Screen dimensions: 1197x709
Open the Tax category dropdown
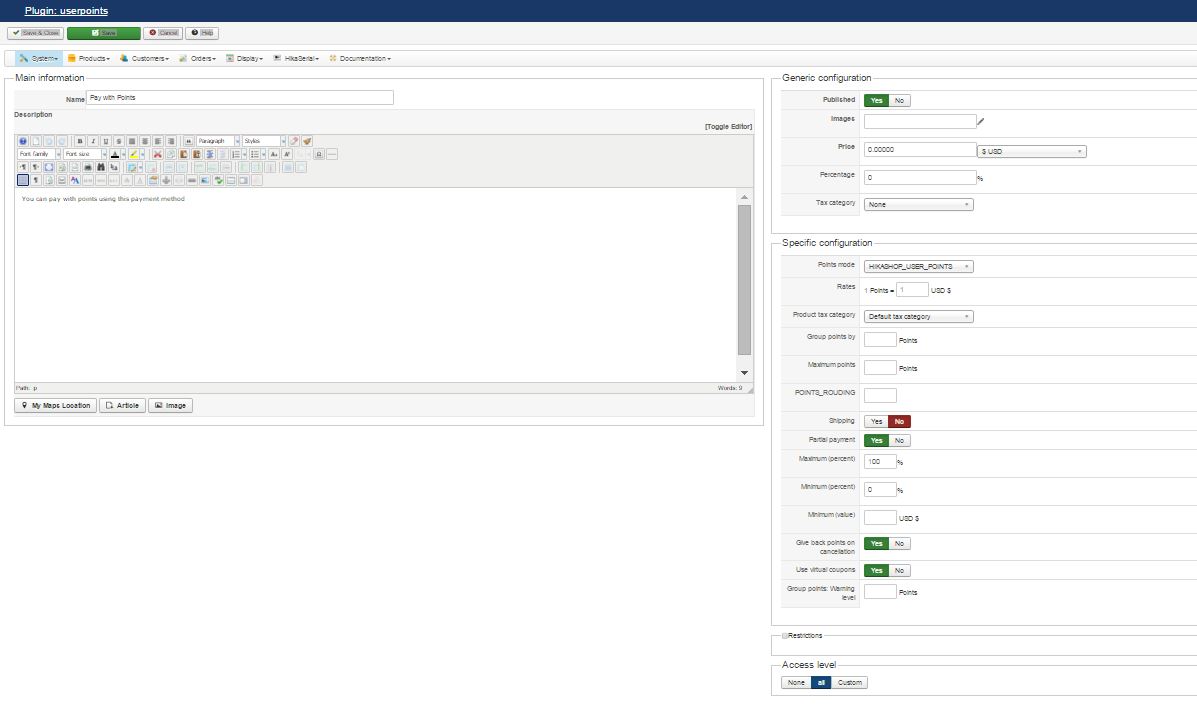[x=918, y=205]
